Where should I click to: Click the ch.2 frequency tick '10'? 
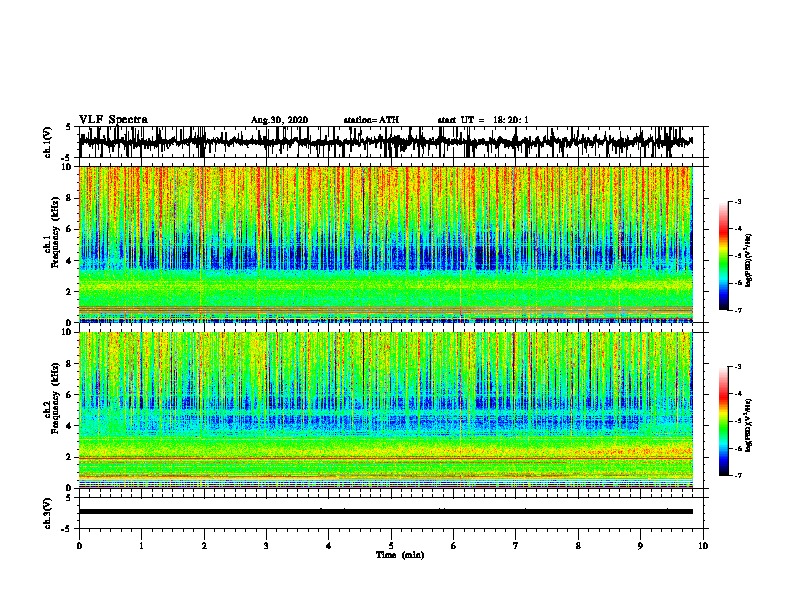(x=69, y=332)
